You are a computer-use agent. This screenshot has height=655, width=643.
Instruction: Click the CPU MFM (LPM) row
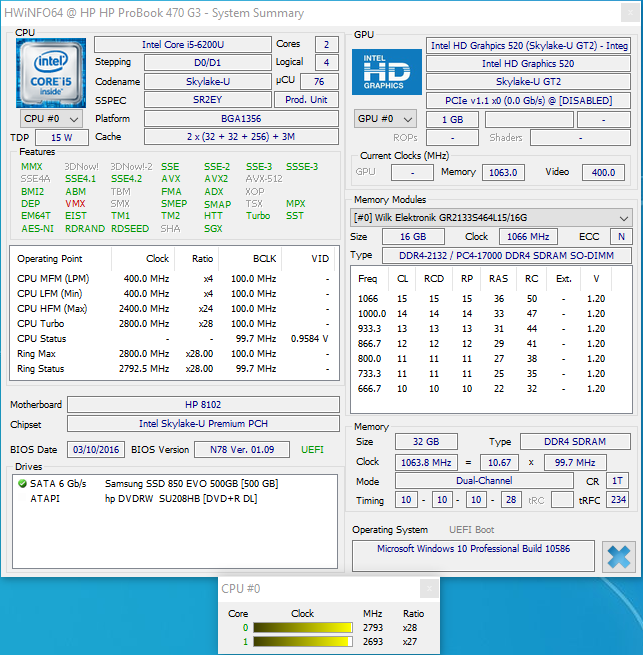click(174, 279)
